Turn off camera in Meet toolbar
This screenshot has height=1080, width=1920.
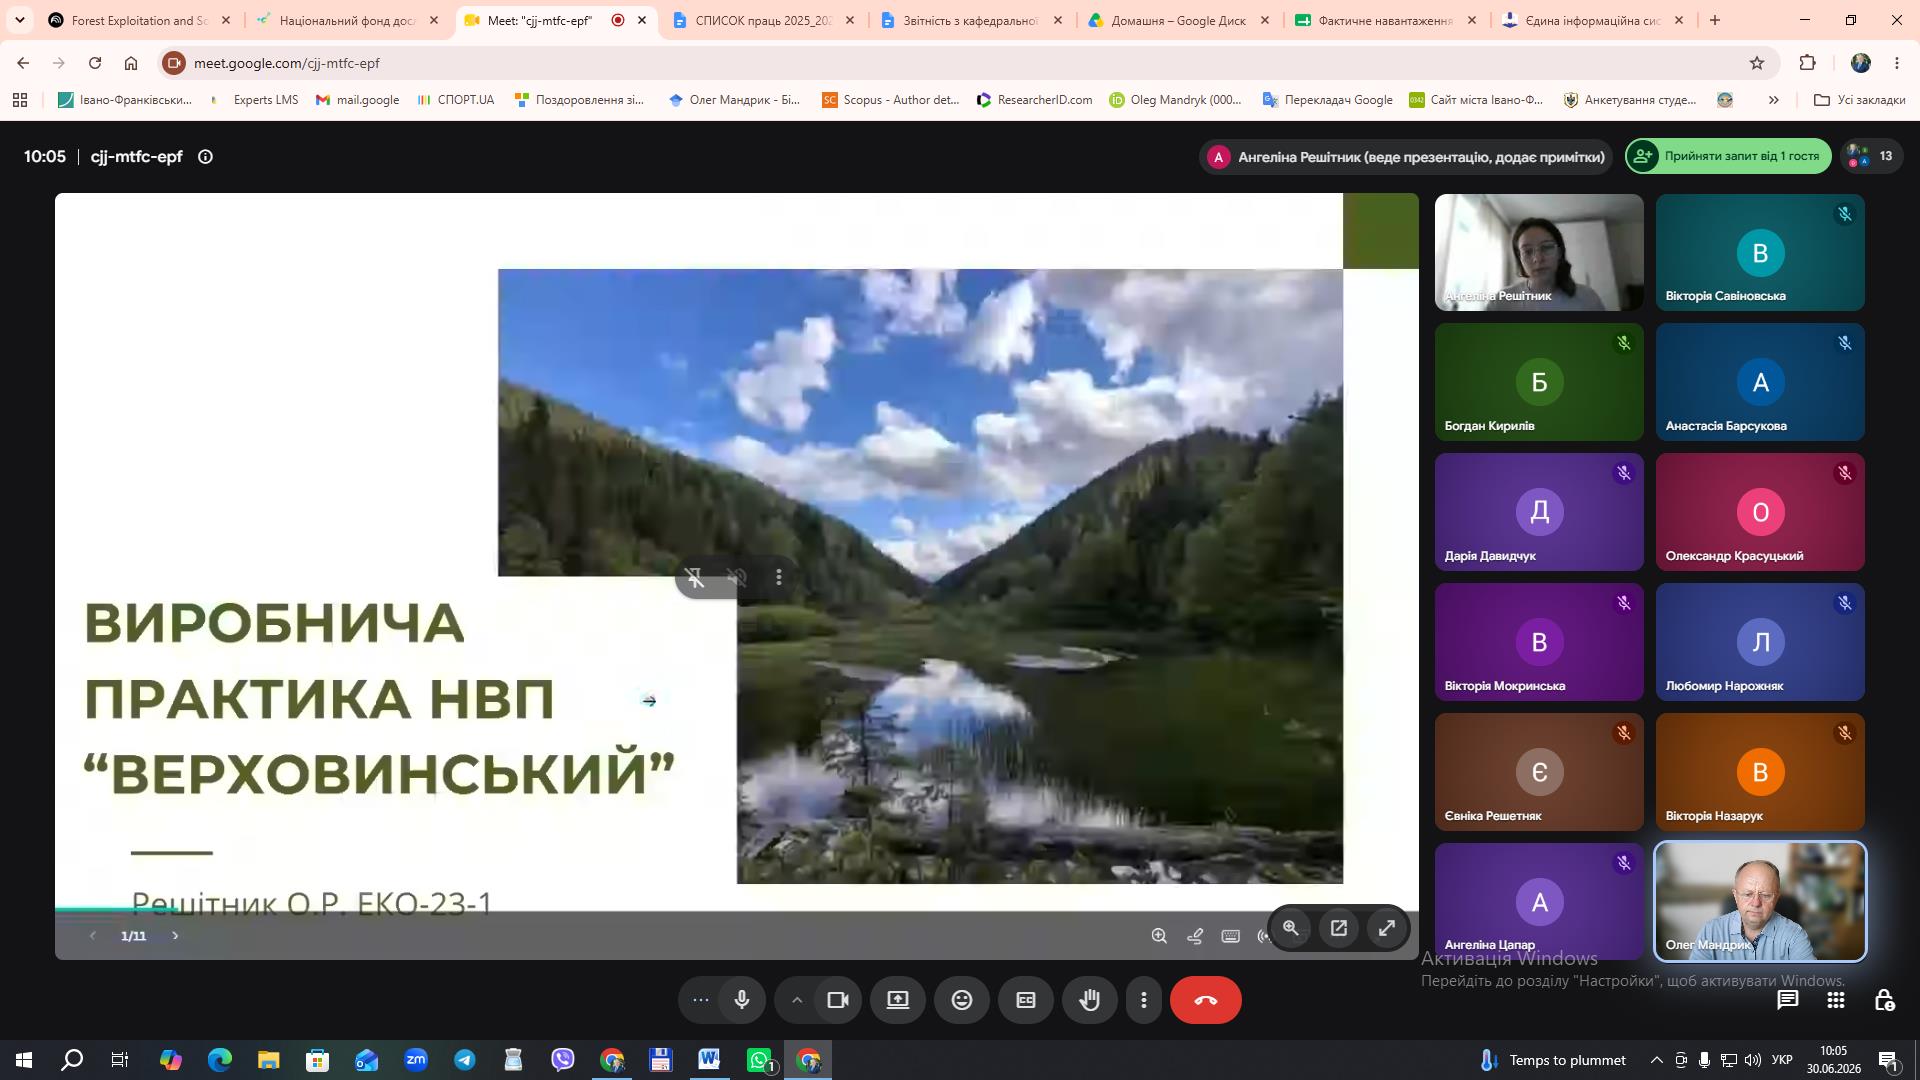point(838,1000)
